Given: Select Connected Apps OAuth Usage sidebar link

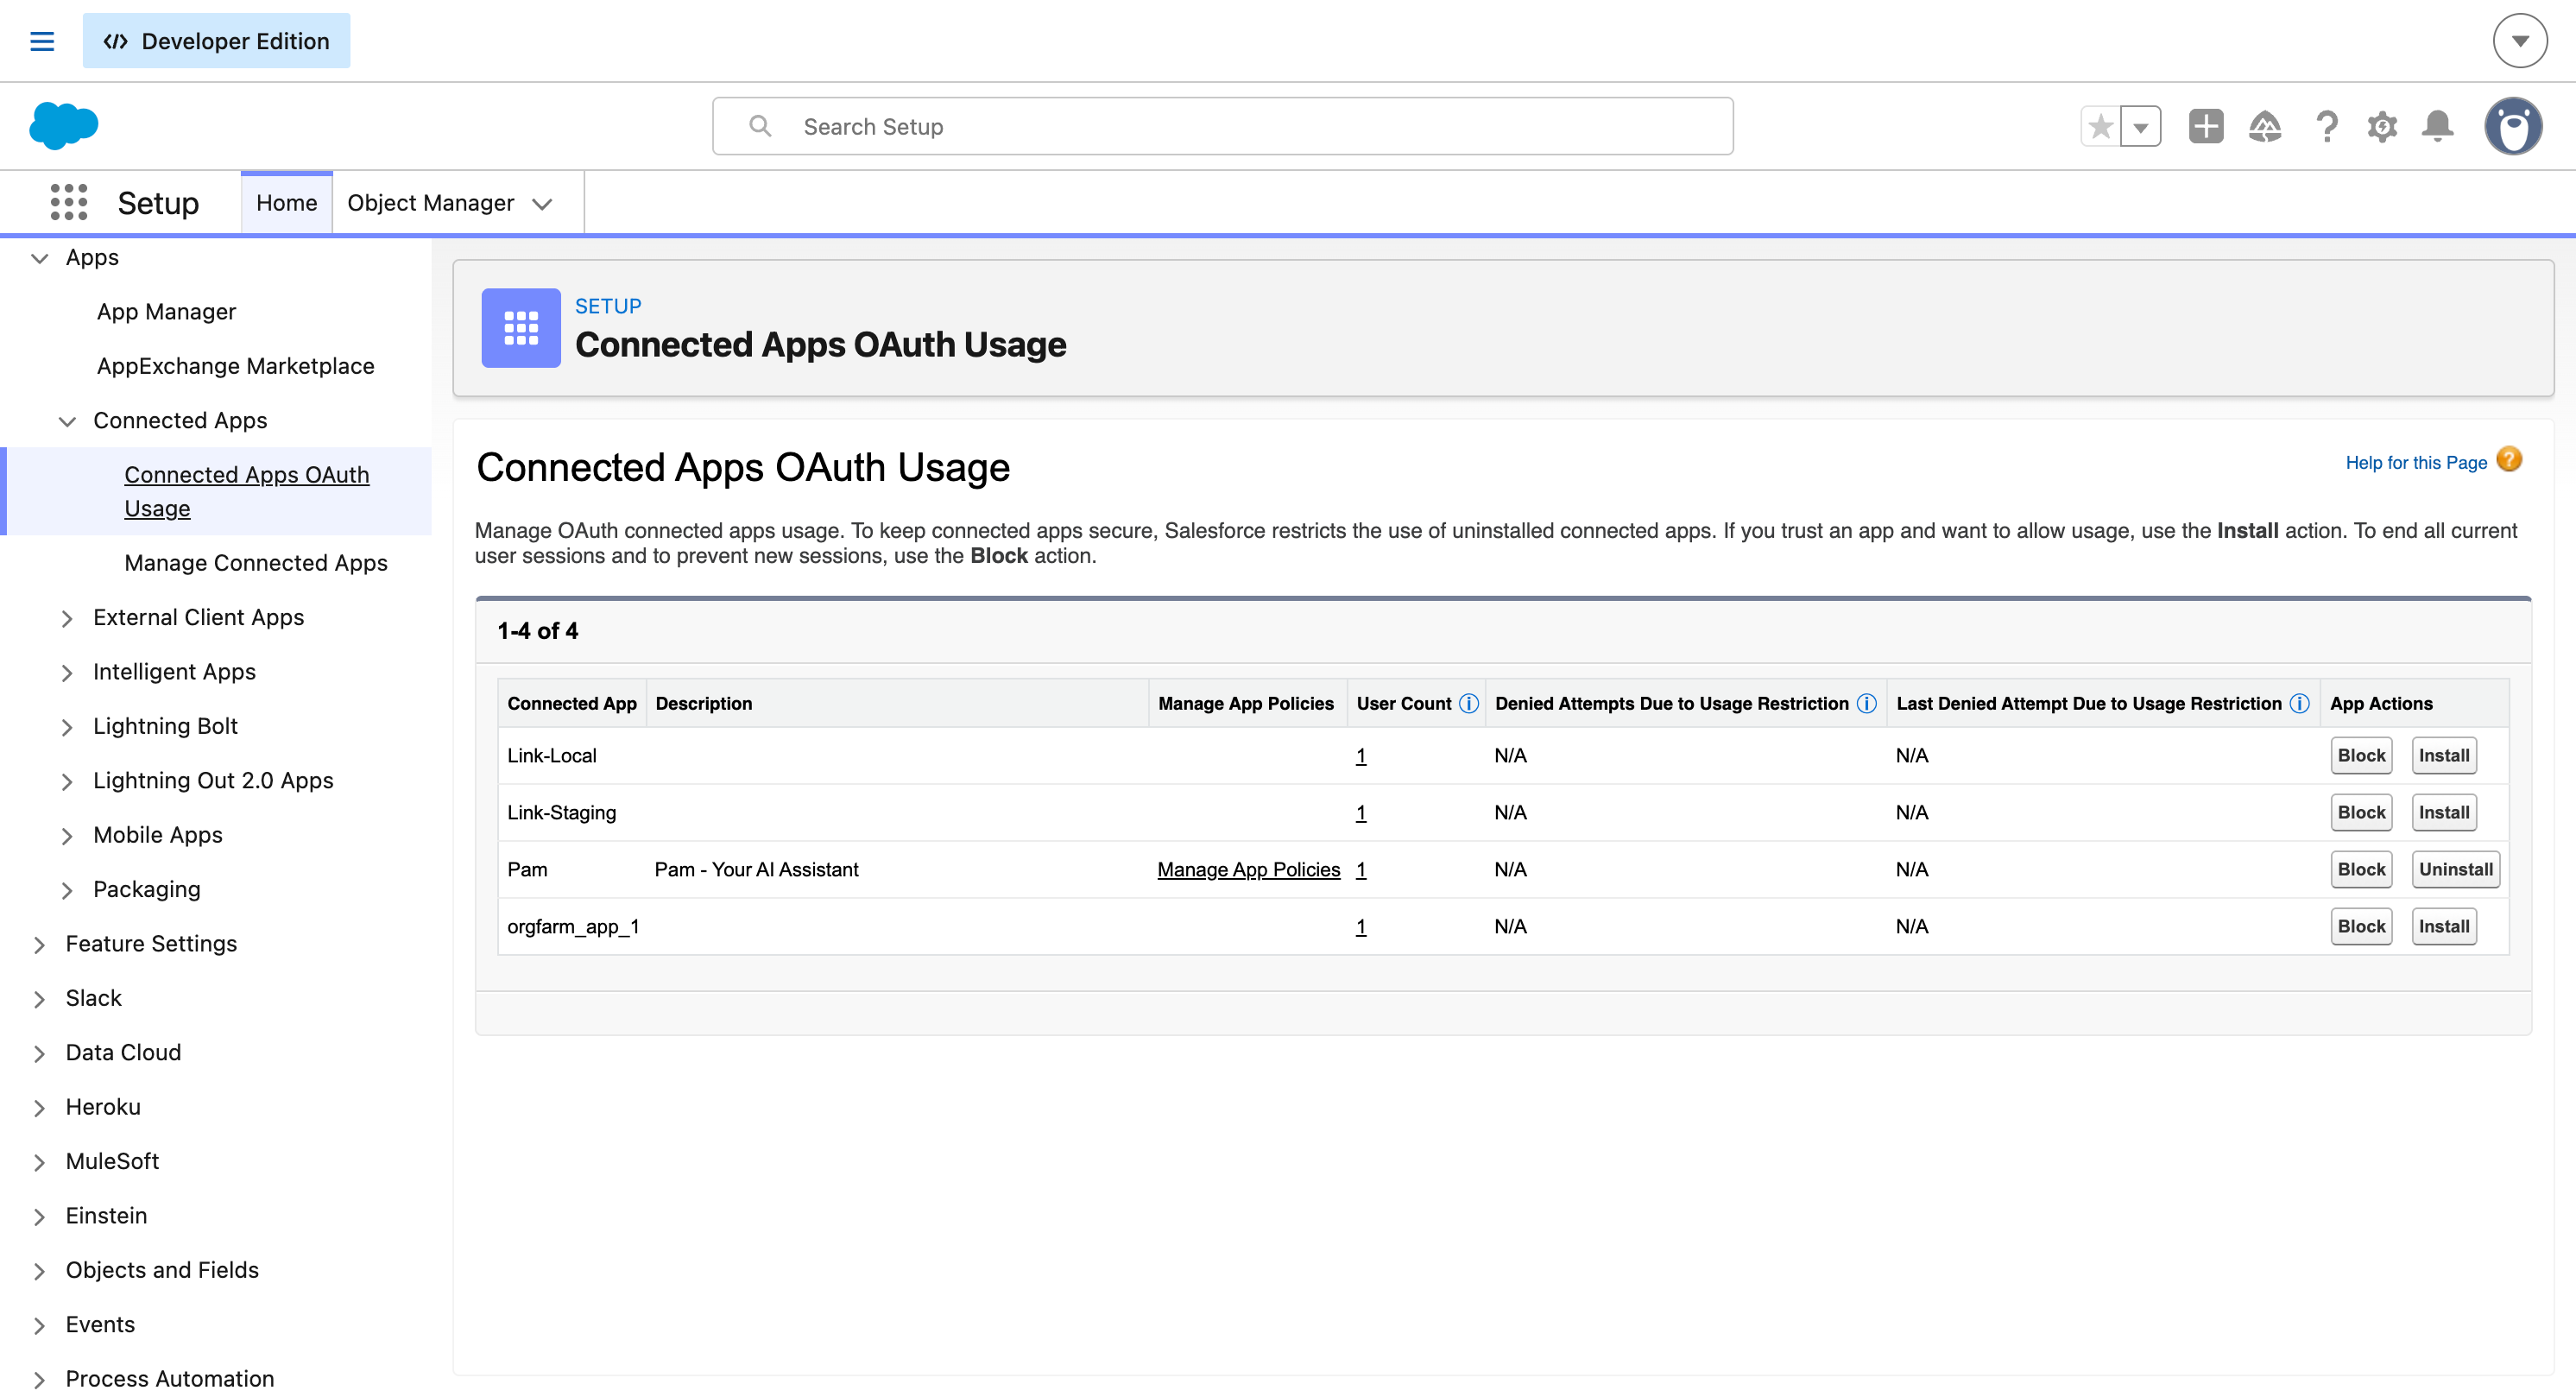Looking at the screenshot, I should click(247, 491).
